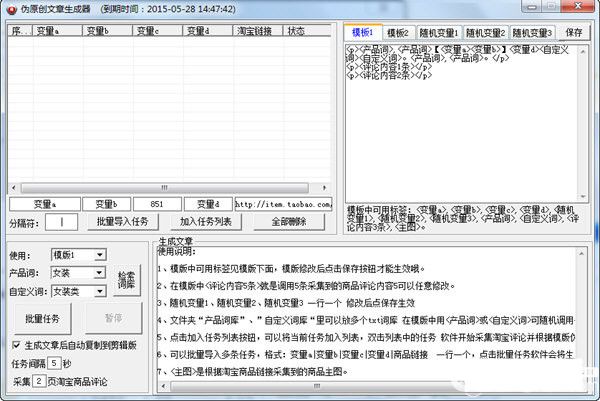Open the 随机变量3 tab
600x401 pixels.
pos(532,33)
